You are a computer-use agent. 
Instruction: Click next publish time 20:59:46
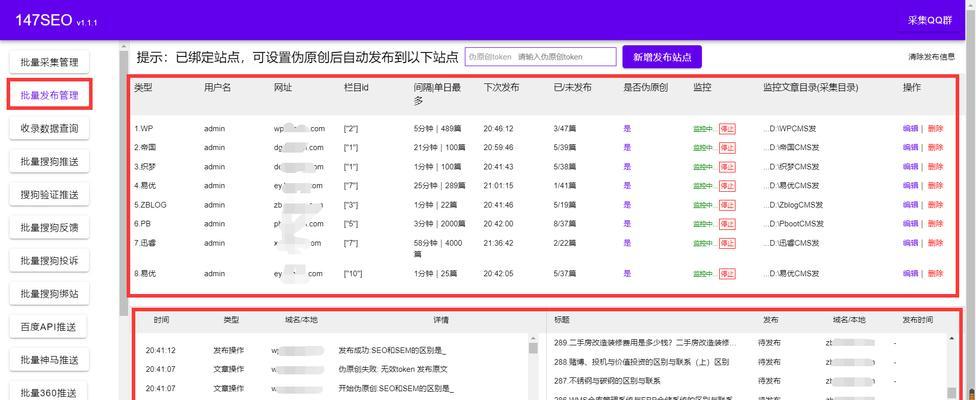[x=498, y=147]
